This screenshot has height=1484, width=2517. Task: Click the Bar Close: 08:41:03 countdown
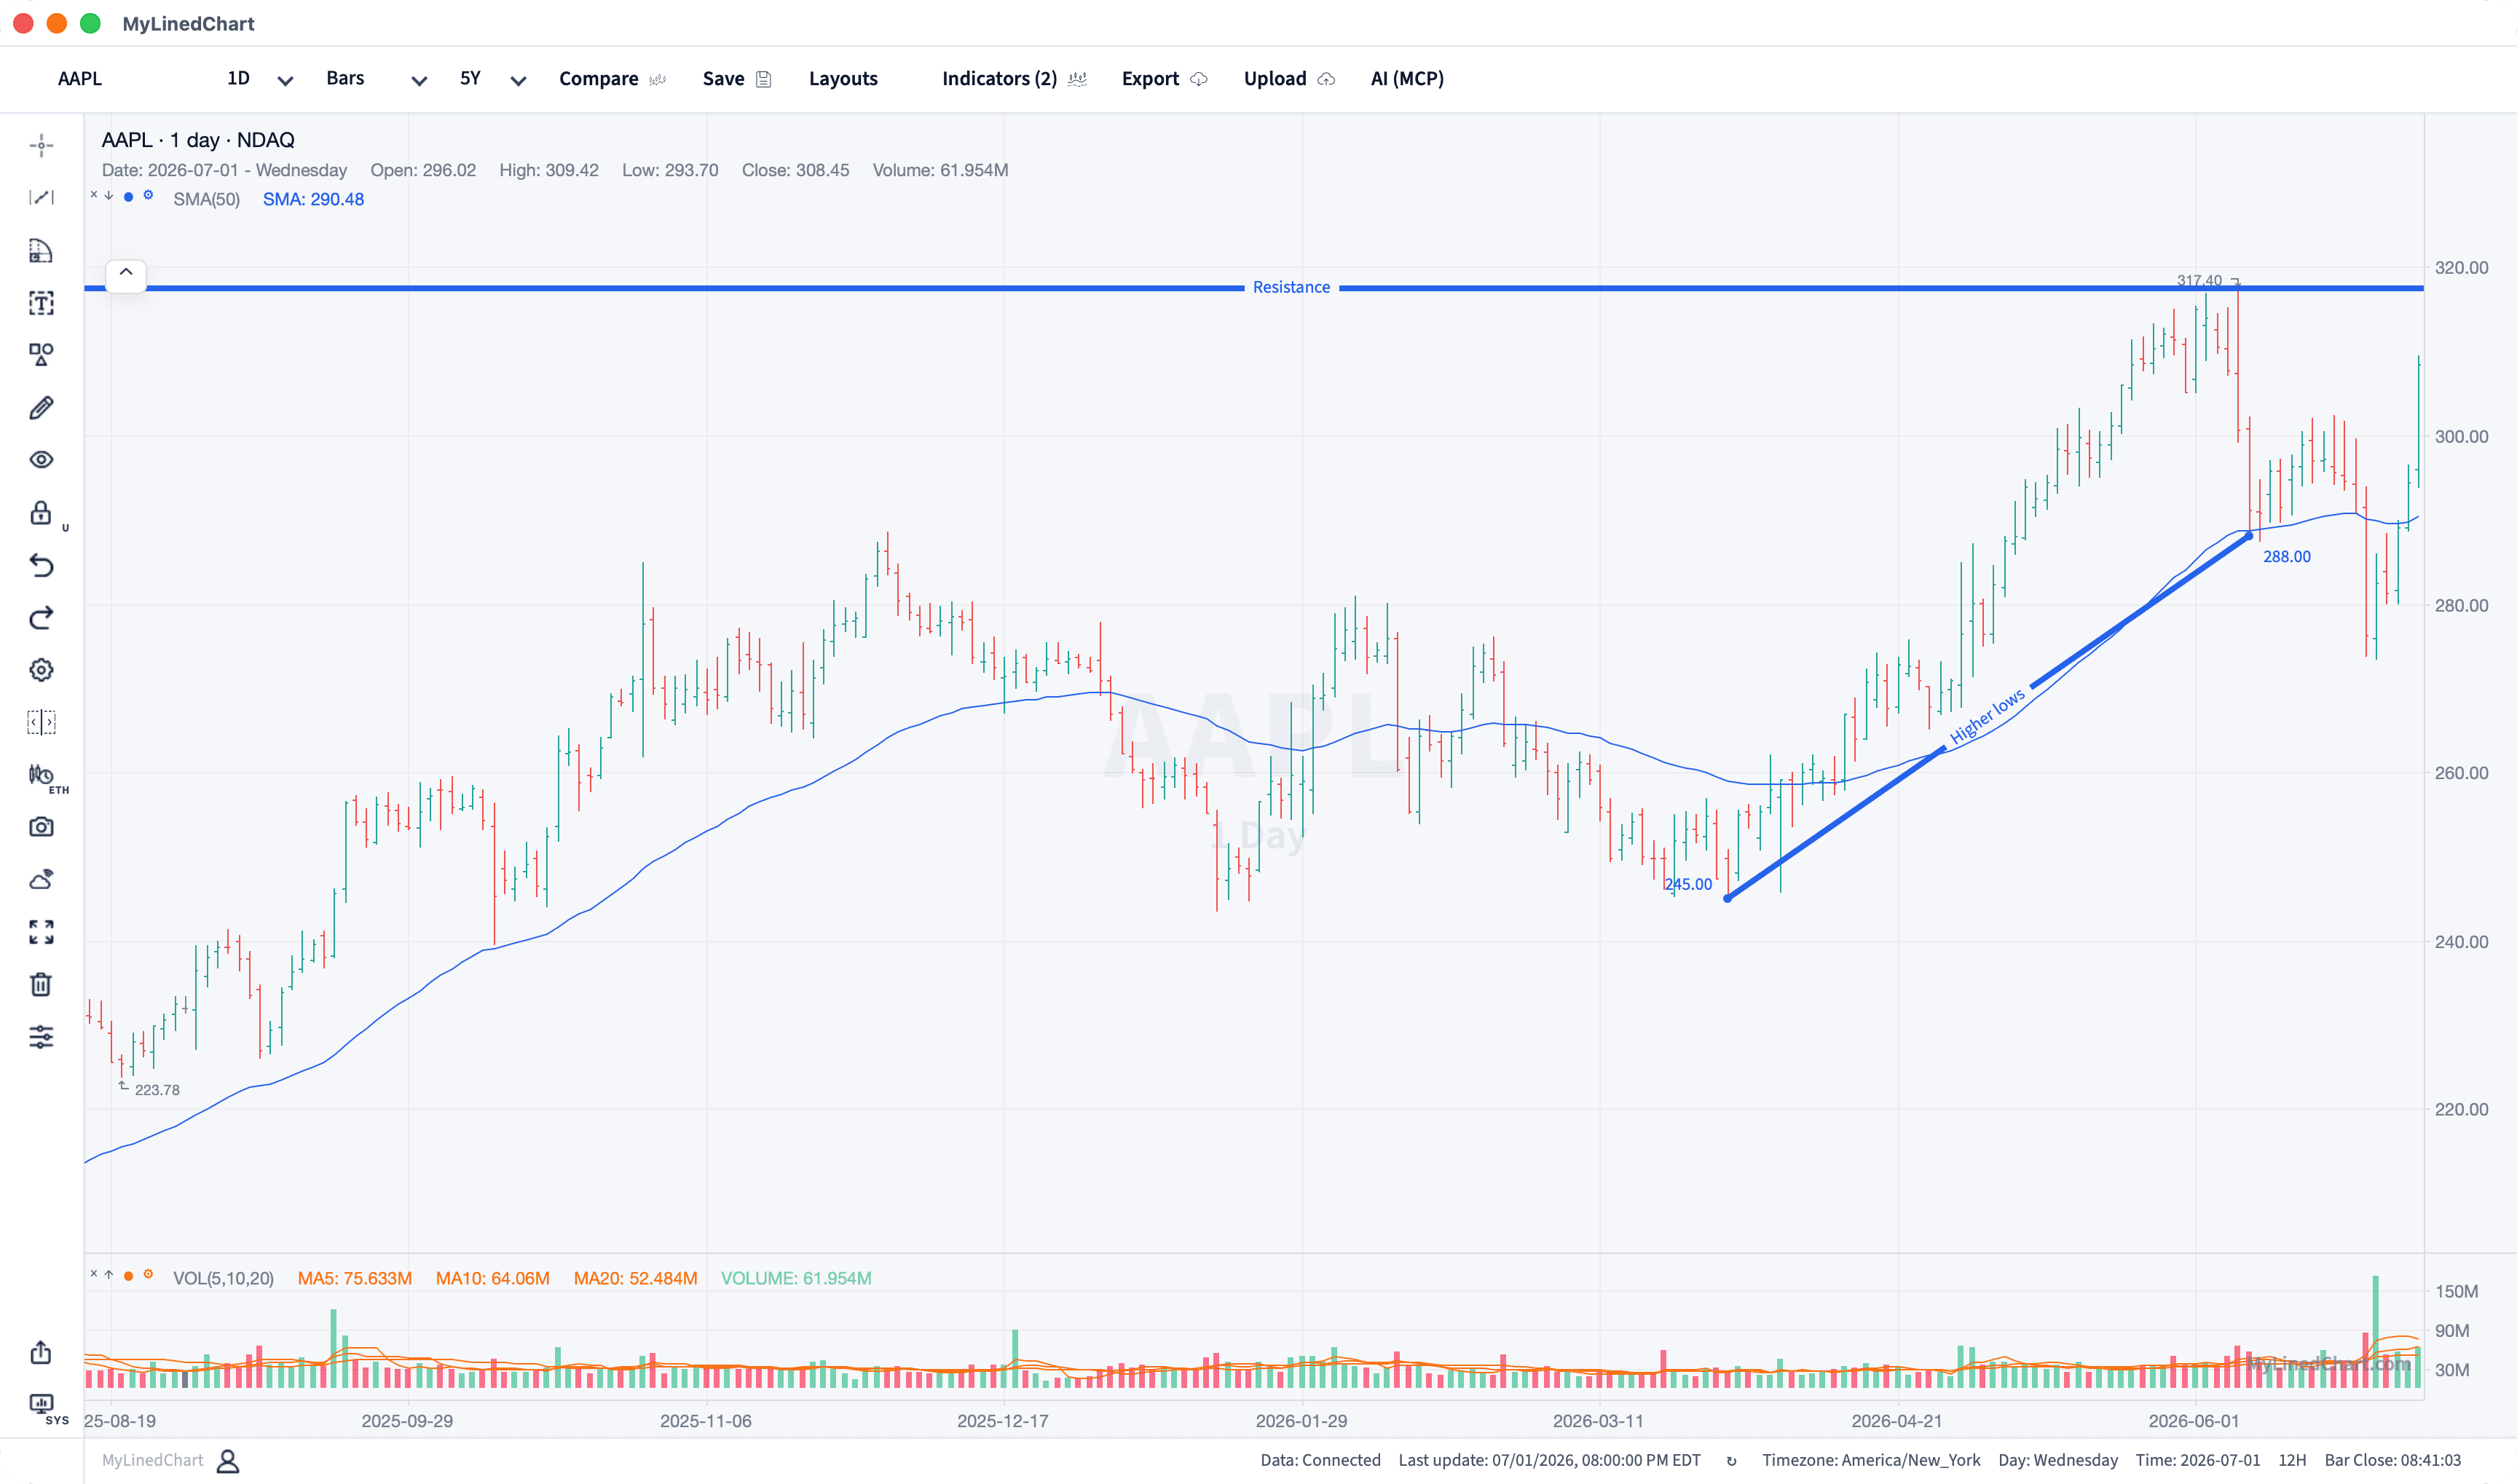tap(2392, 1460)
